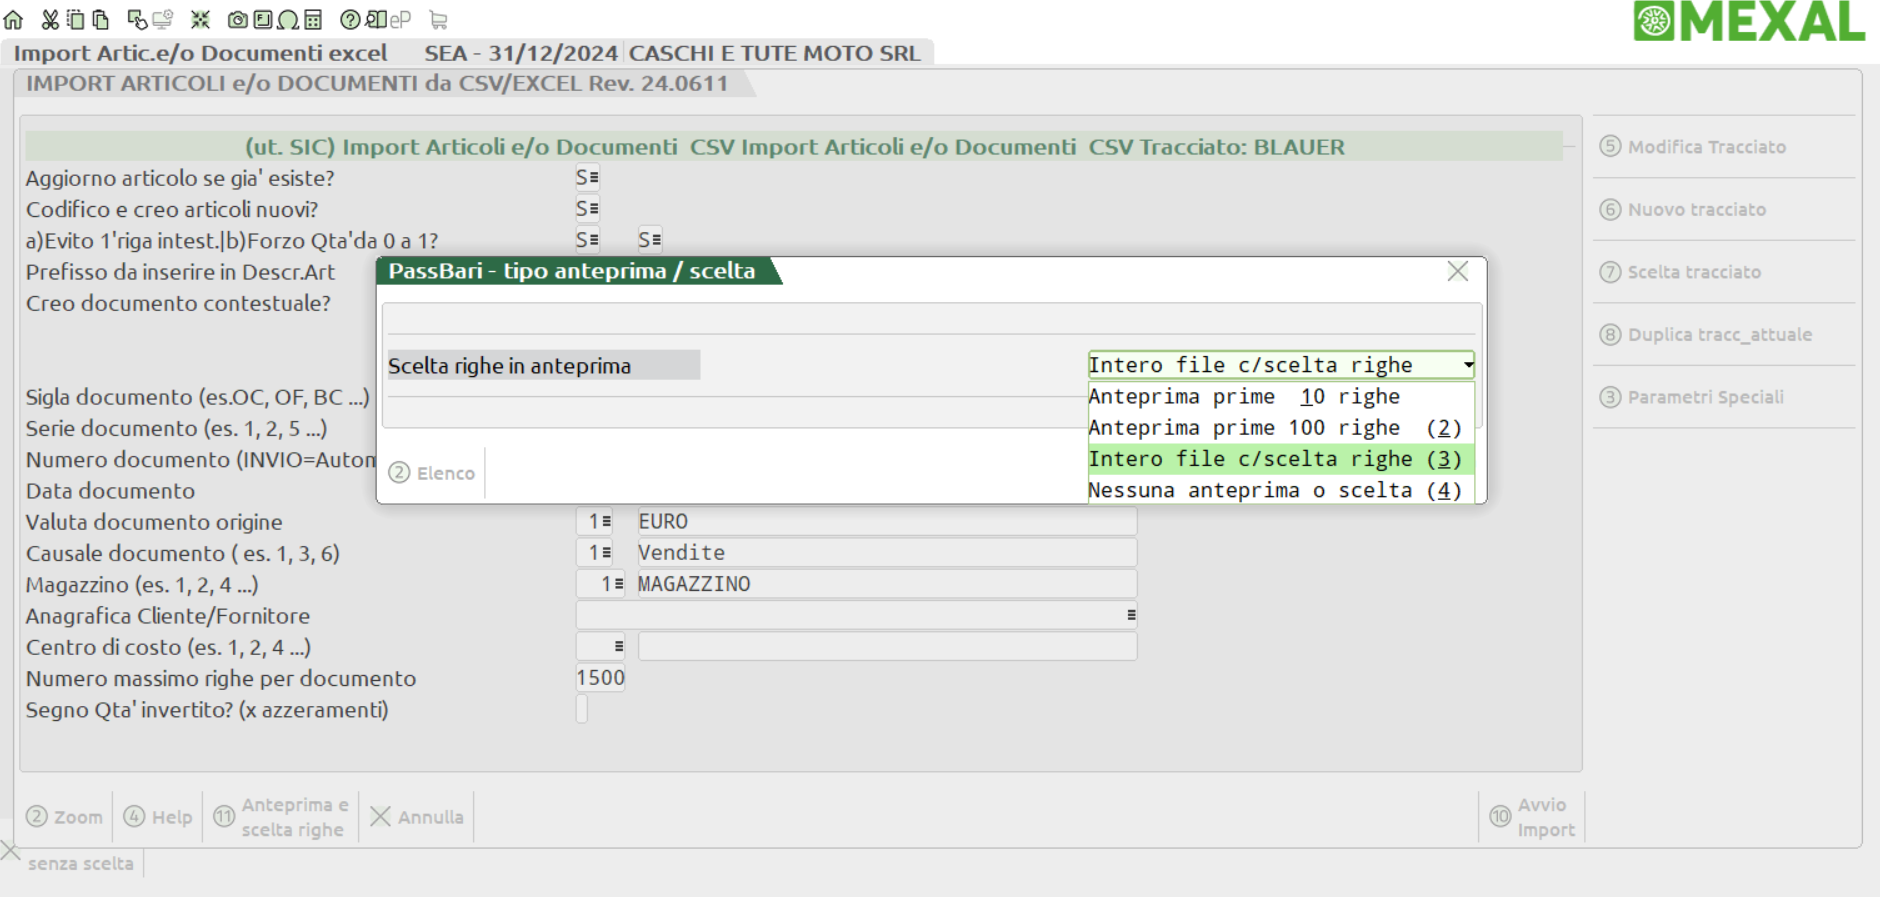Open the question mark help icon
Viewport: 1880px width, 897px height.
[350, 19]
